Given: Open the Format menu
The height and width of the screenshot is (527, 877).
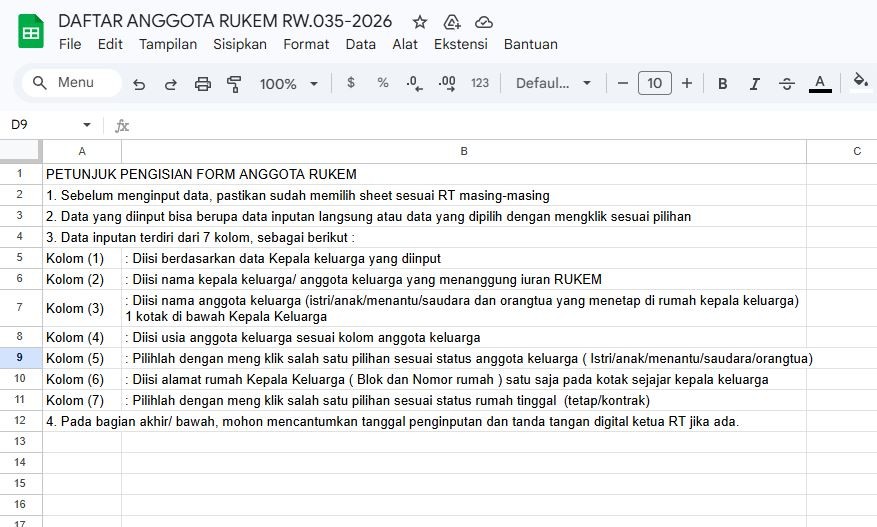Looking at the screenshot, I should (x=306, y=44).
